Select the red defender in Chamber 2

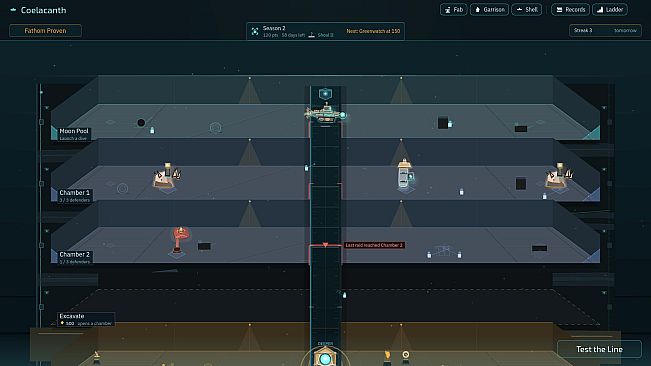(180, 241)
